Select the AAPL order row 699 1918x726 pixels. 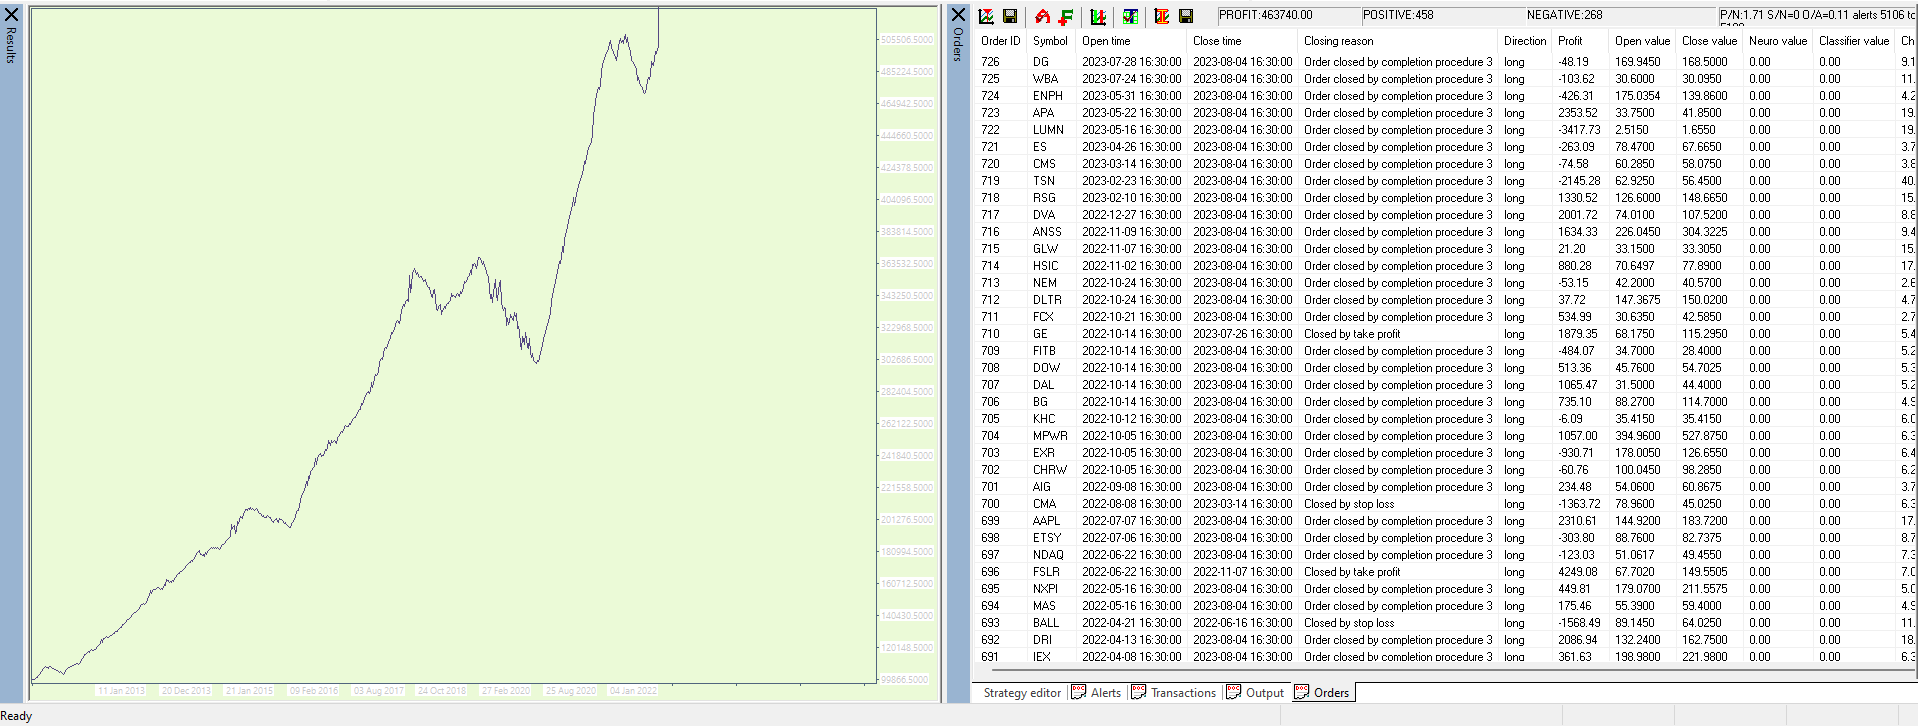1046,521
